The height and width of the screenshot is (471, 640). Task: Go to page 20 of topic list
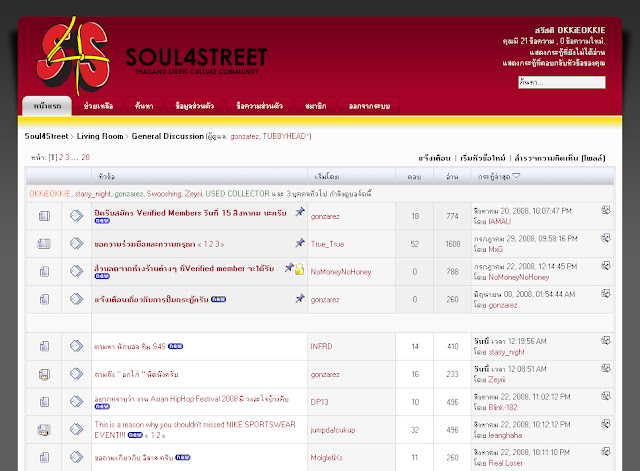(85, 158)
